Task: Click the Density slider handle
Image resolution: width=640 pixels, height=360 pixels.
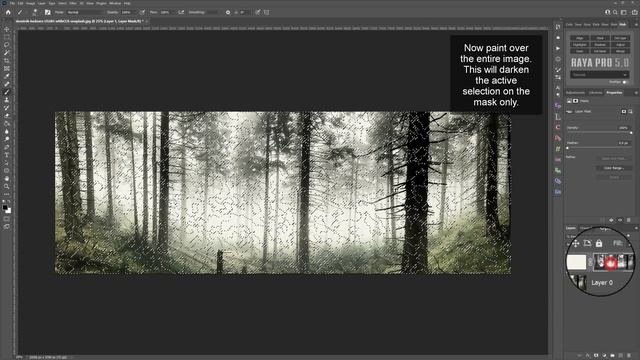Action: pos(631,133)
